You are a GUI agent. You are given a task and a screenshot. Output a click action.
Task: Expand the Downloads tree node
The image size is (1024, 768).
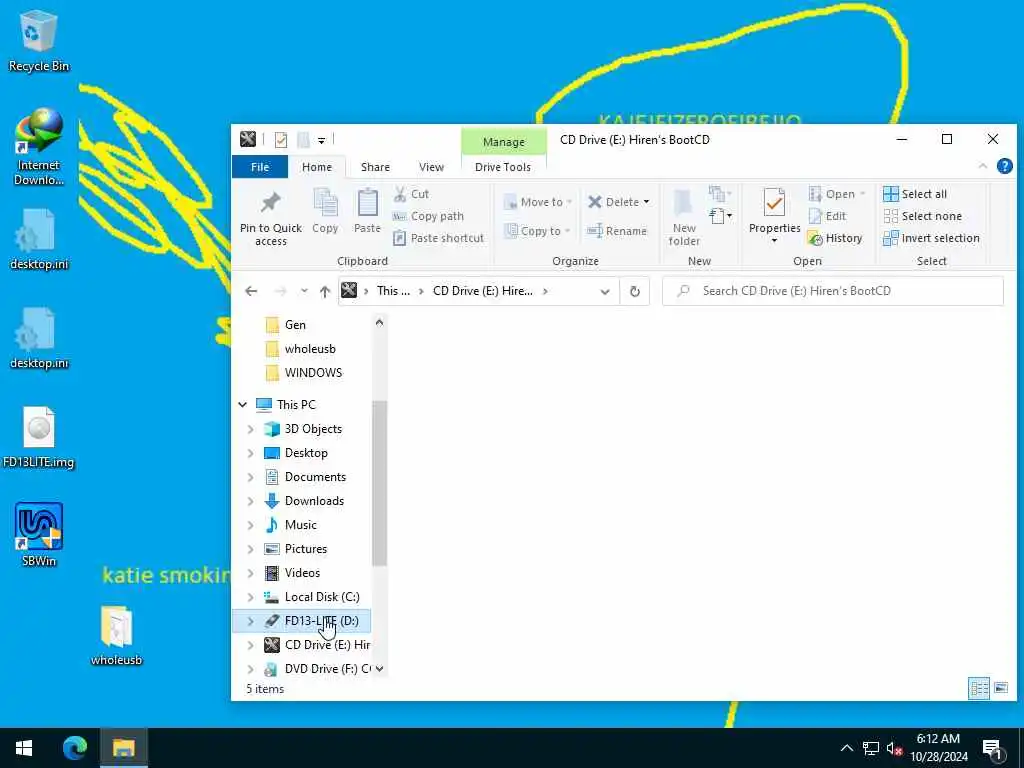click(x=251, y=502)
